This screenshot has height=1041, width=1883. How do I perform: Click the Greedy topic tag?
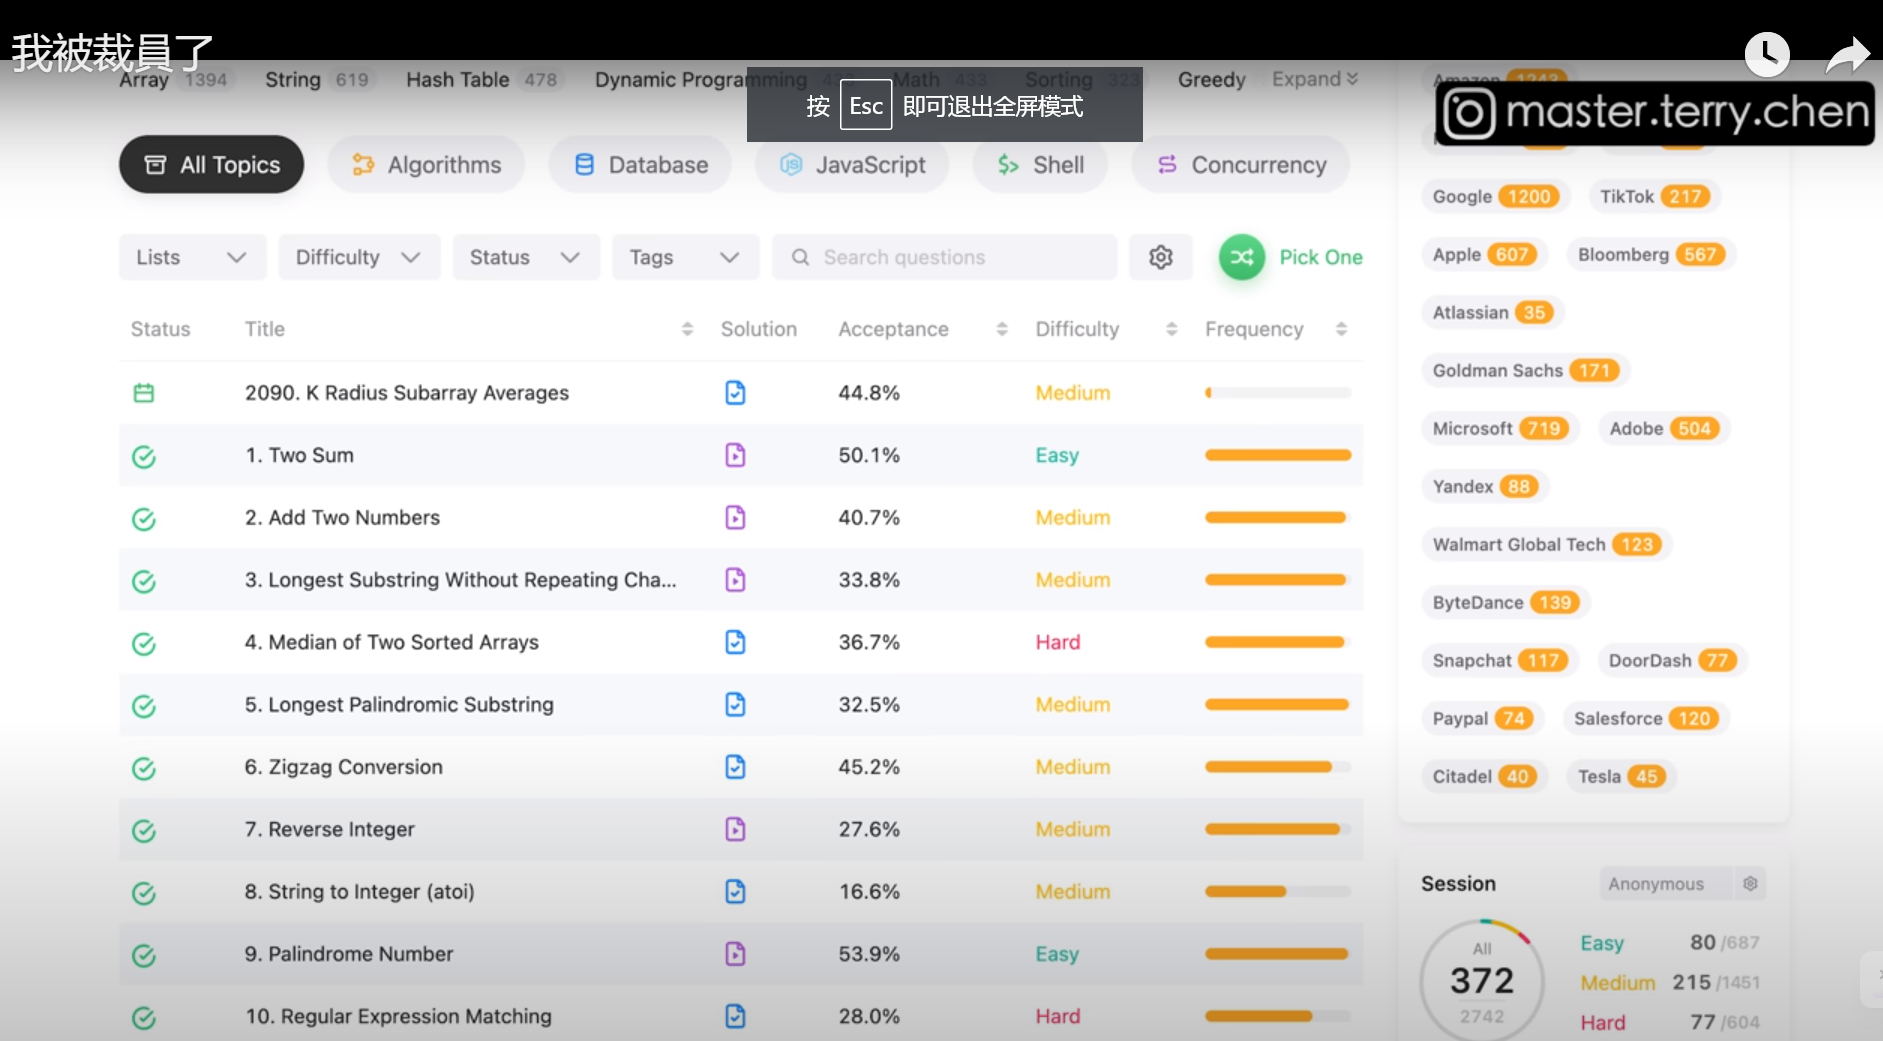(1211, 79)
